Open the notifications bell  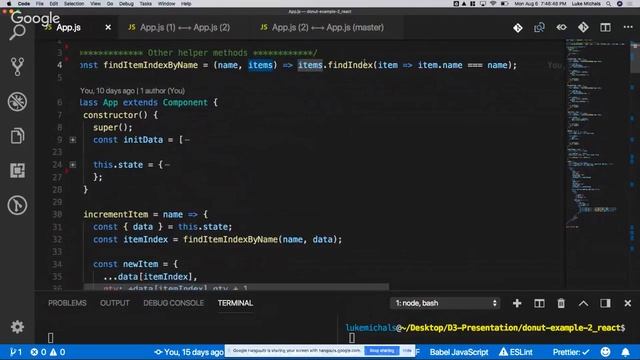coord(625,352)
